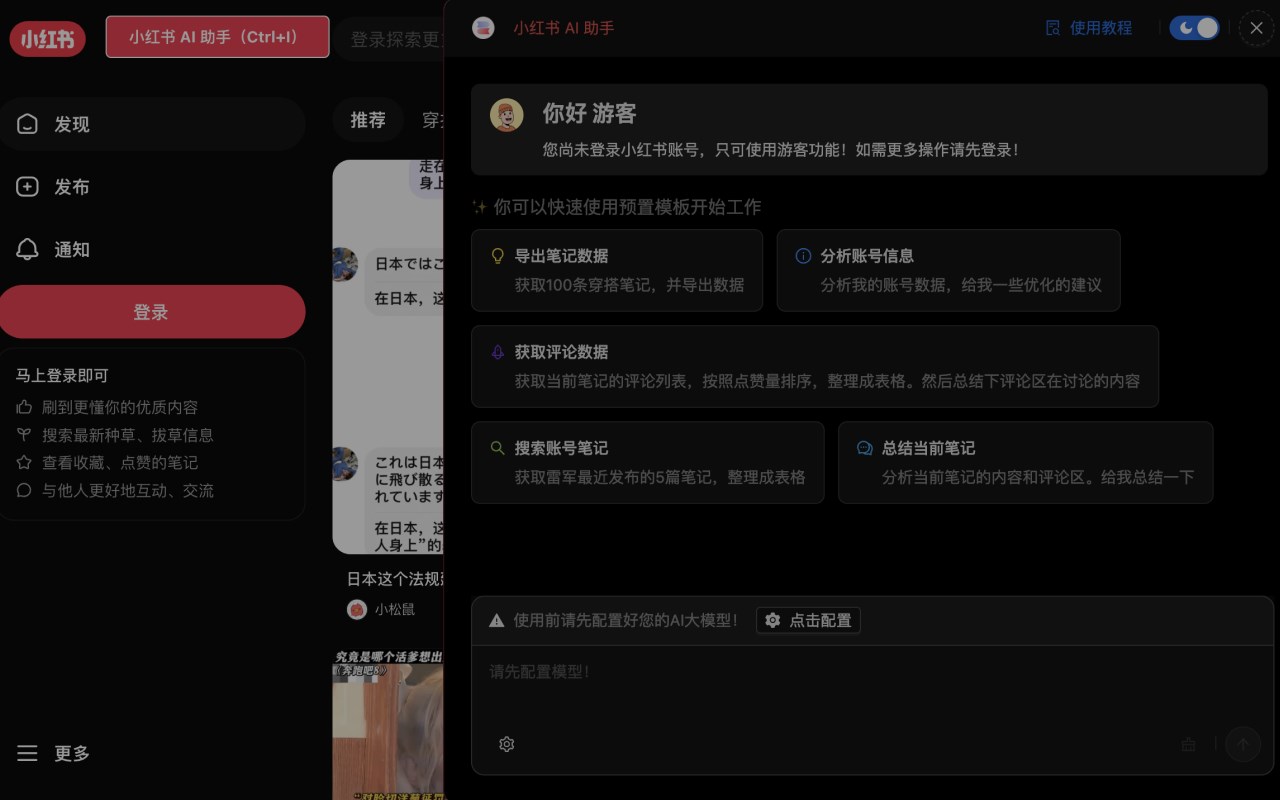Viewport: 1280px width, 800px height.
Task: Click 你好 游客 greeting text
Action: click(590, 113)
